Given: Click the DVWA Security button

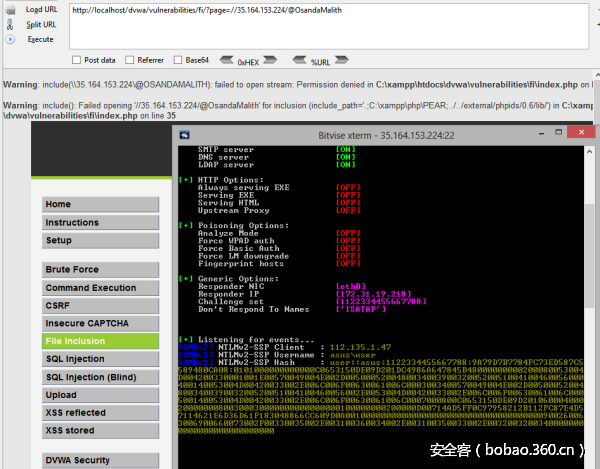Looking at the screenshot, I should click(100, 460).
